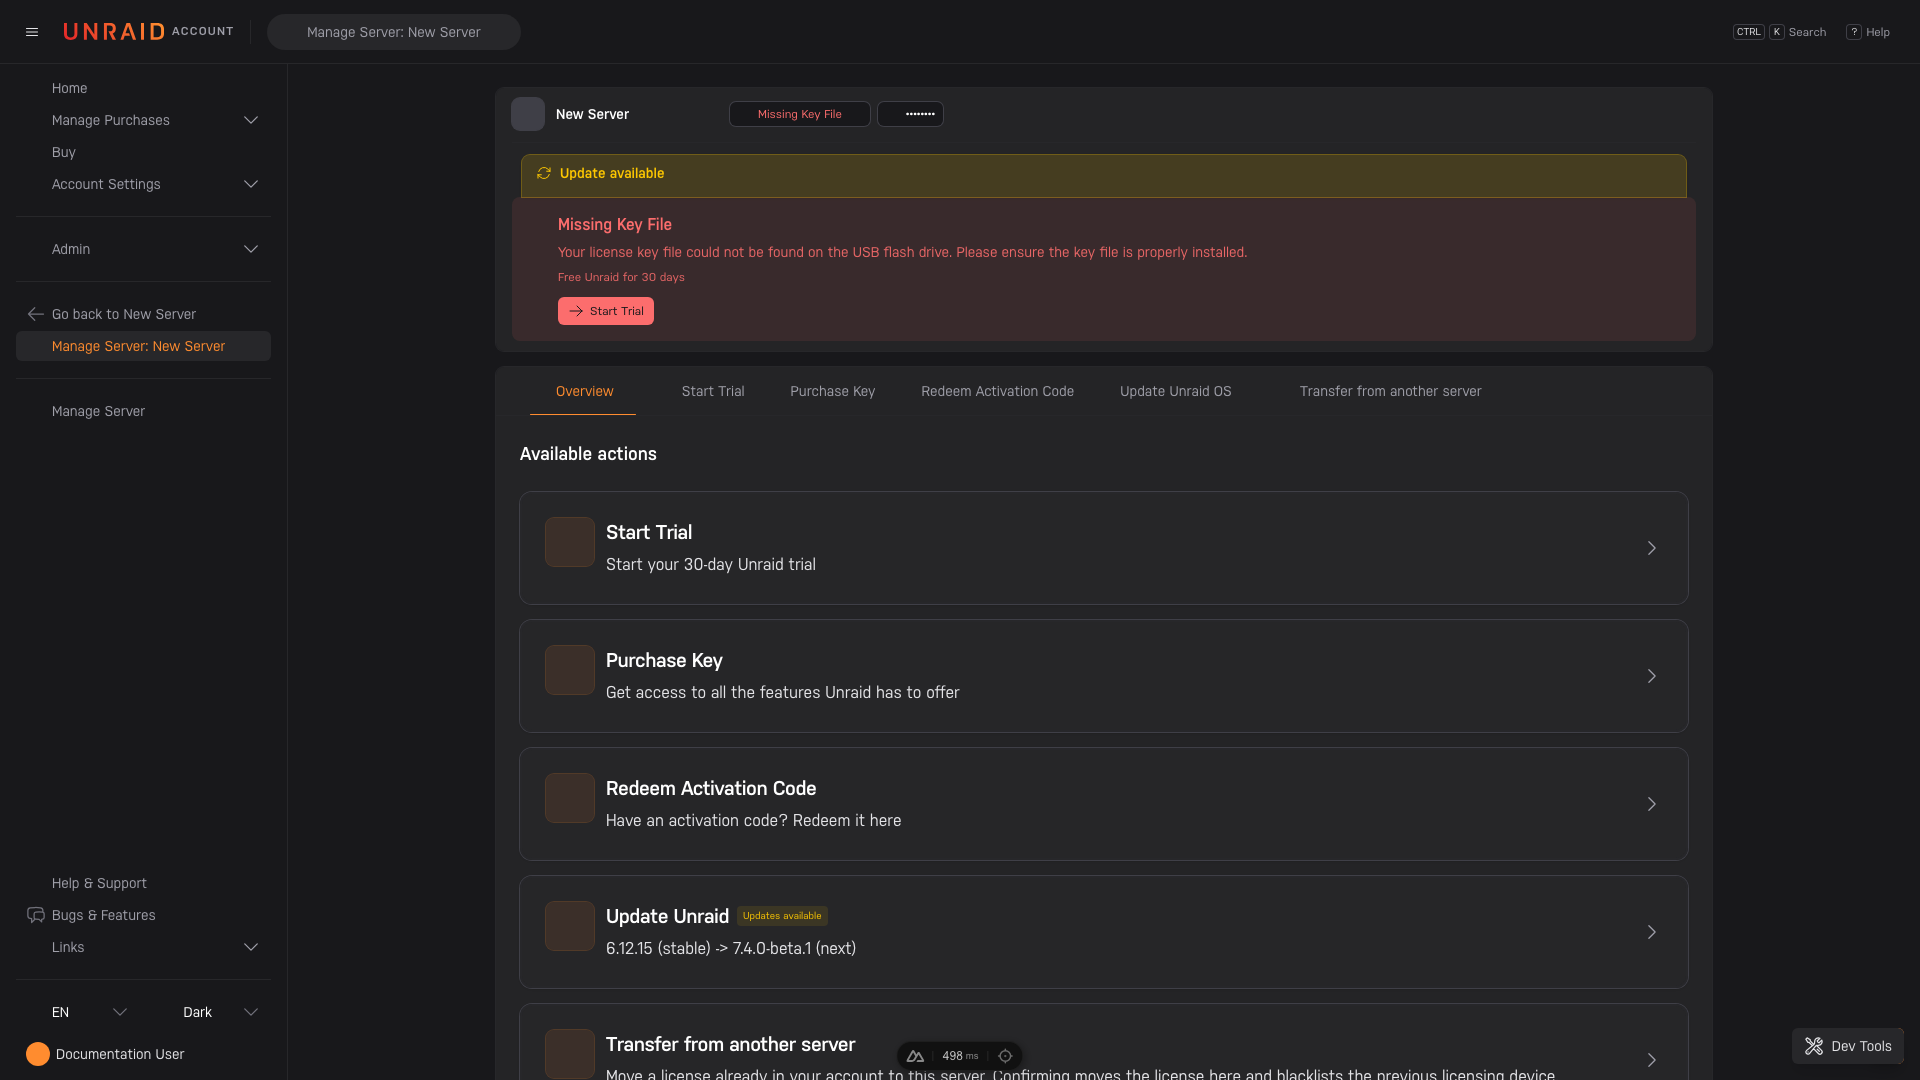This screenshot has height=1080, width=1920.
Task: Open Help & Support link
Action: [x=99, y=883]
